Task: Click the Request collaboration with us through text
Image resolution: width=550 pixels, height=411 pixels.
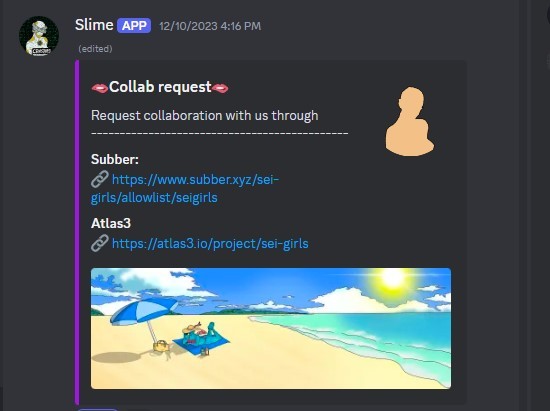Action: click(x=204, y=115)
